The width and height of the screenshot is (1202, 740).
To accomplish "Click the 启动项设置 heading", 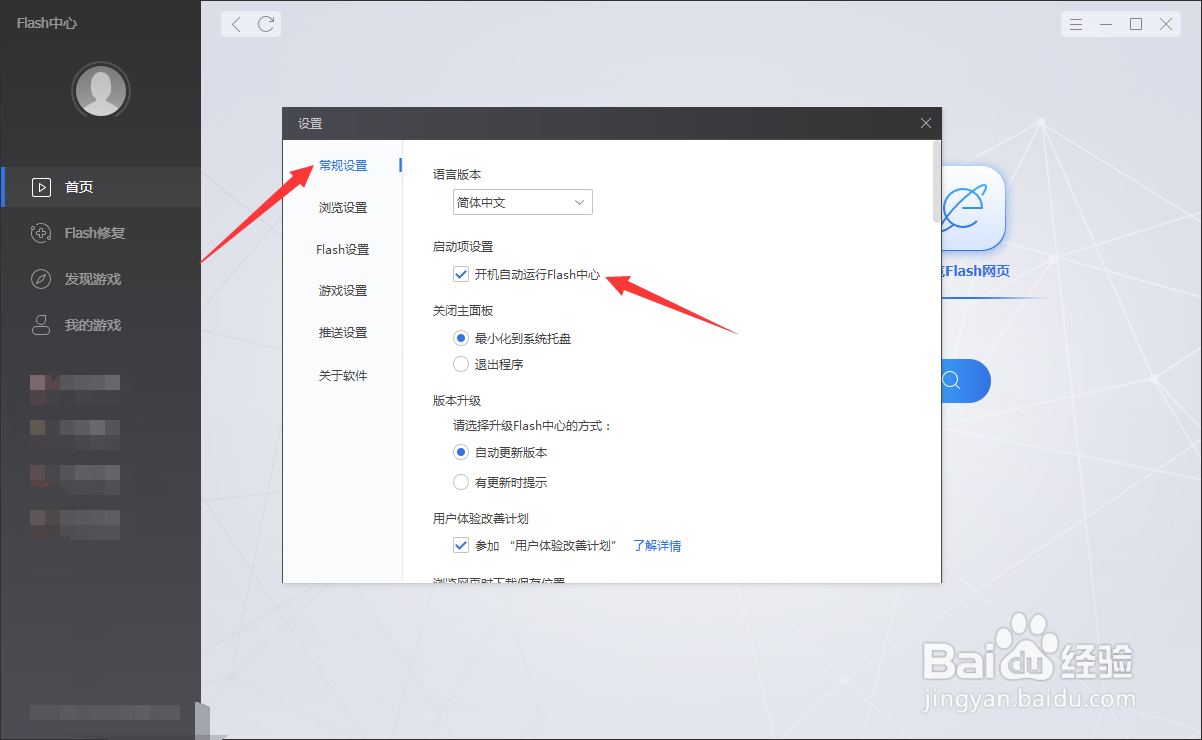I will click(463, 246).
